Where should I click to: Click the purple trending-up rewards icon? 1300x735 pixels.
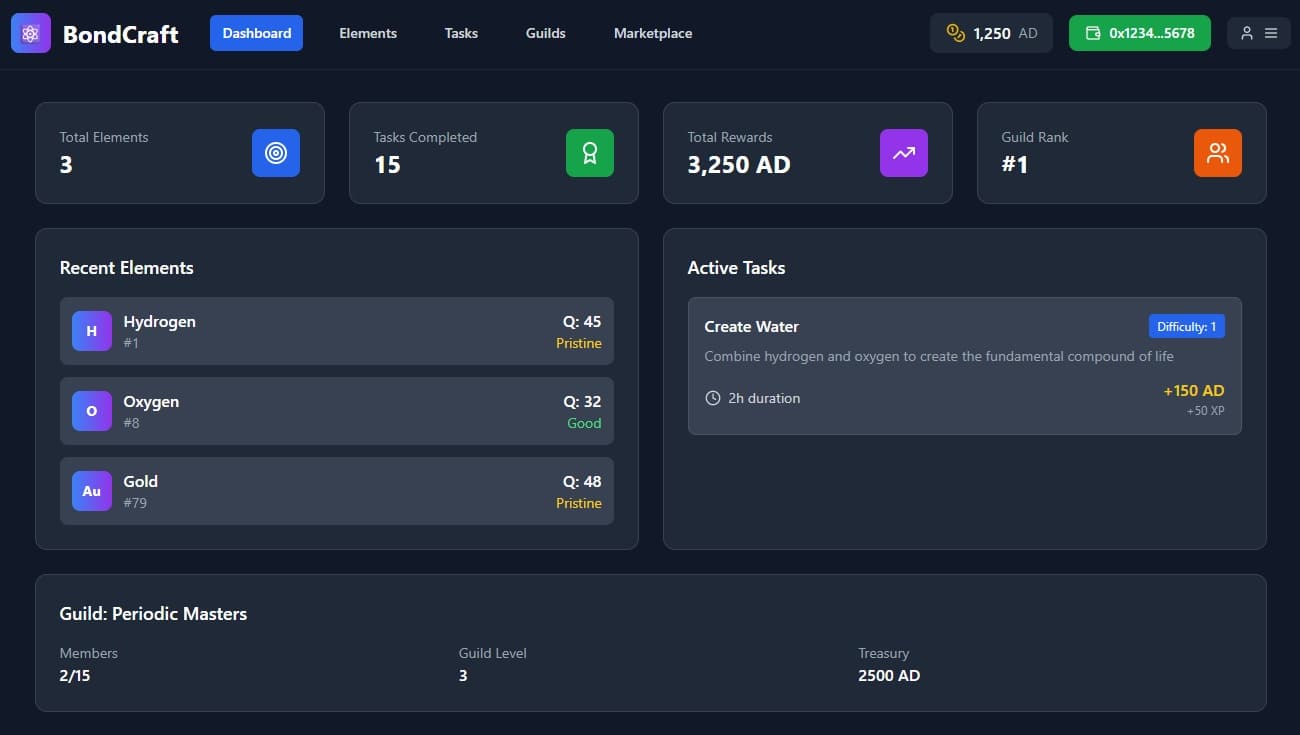pos(904,153)
